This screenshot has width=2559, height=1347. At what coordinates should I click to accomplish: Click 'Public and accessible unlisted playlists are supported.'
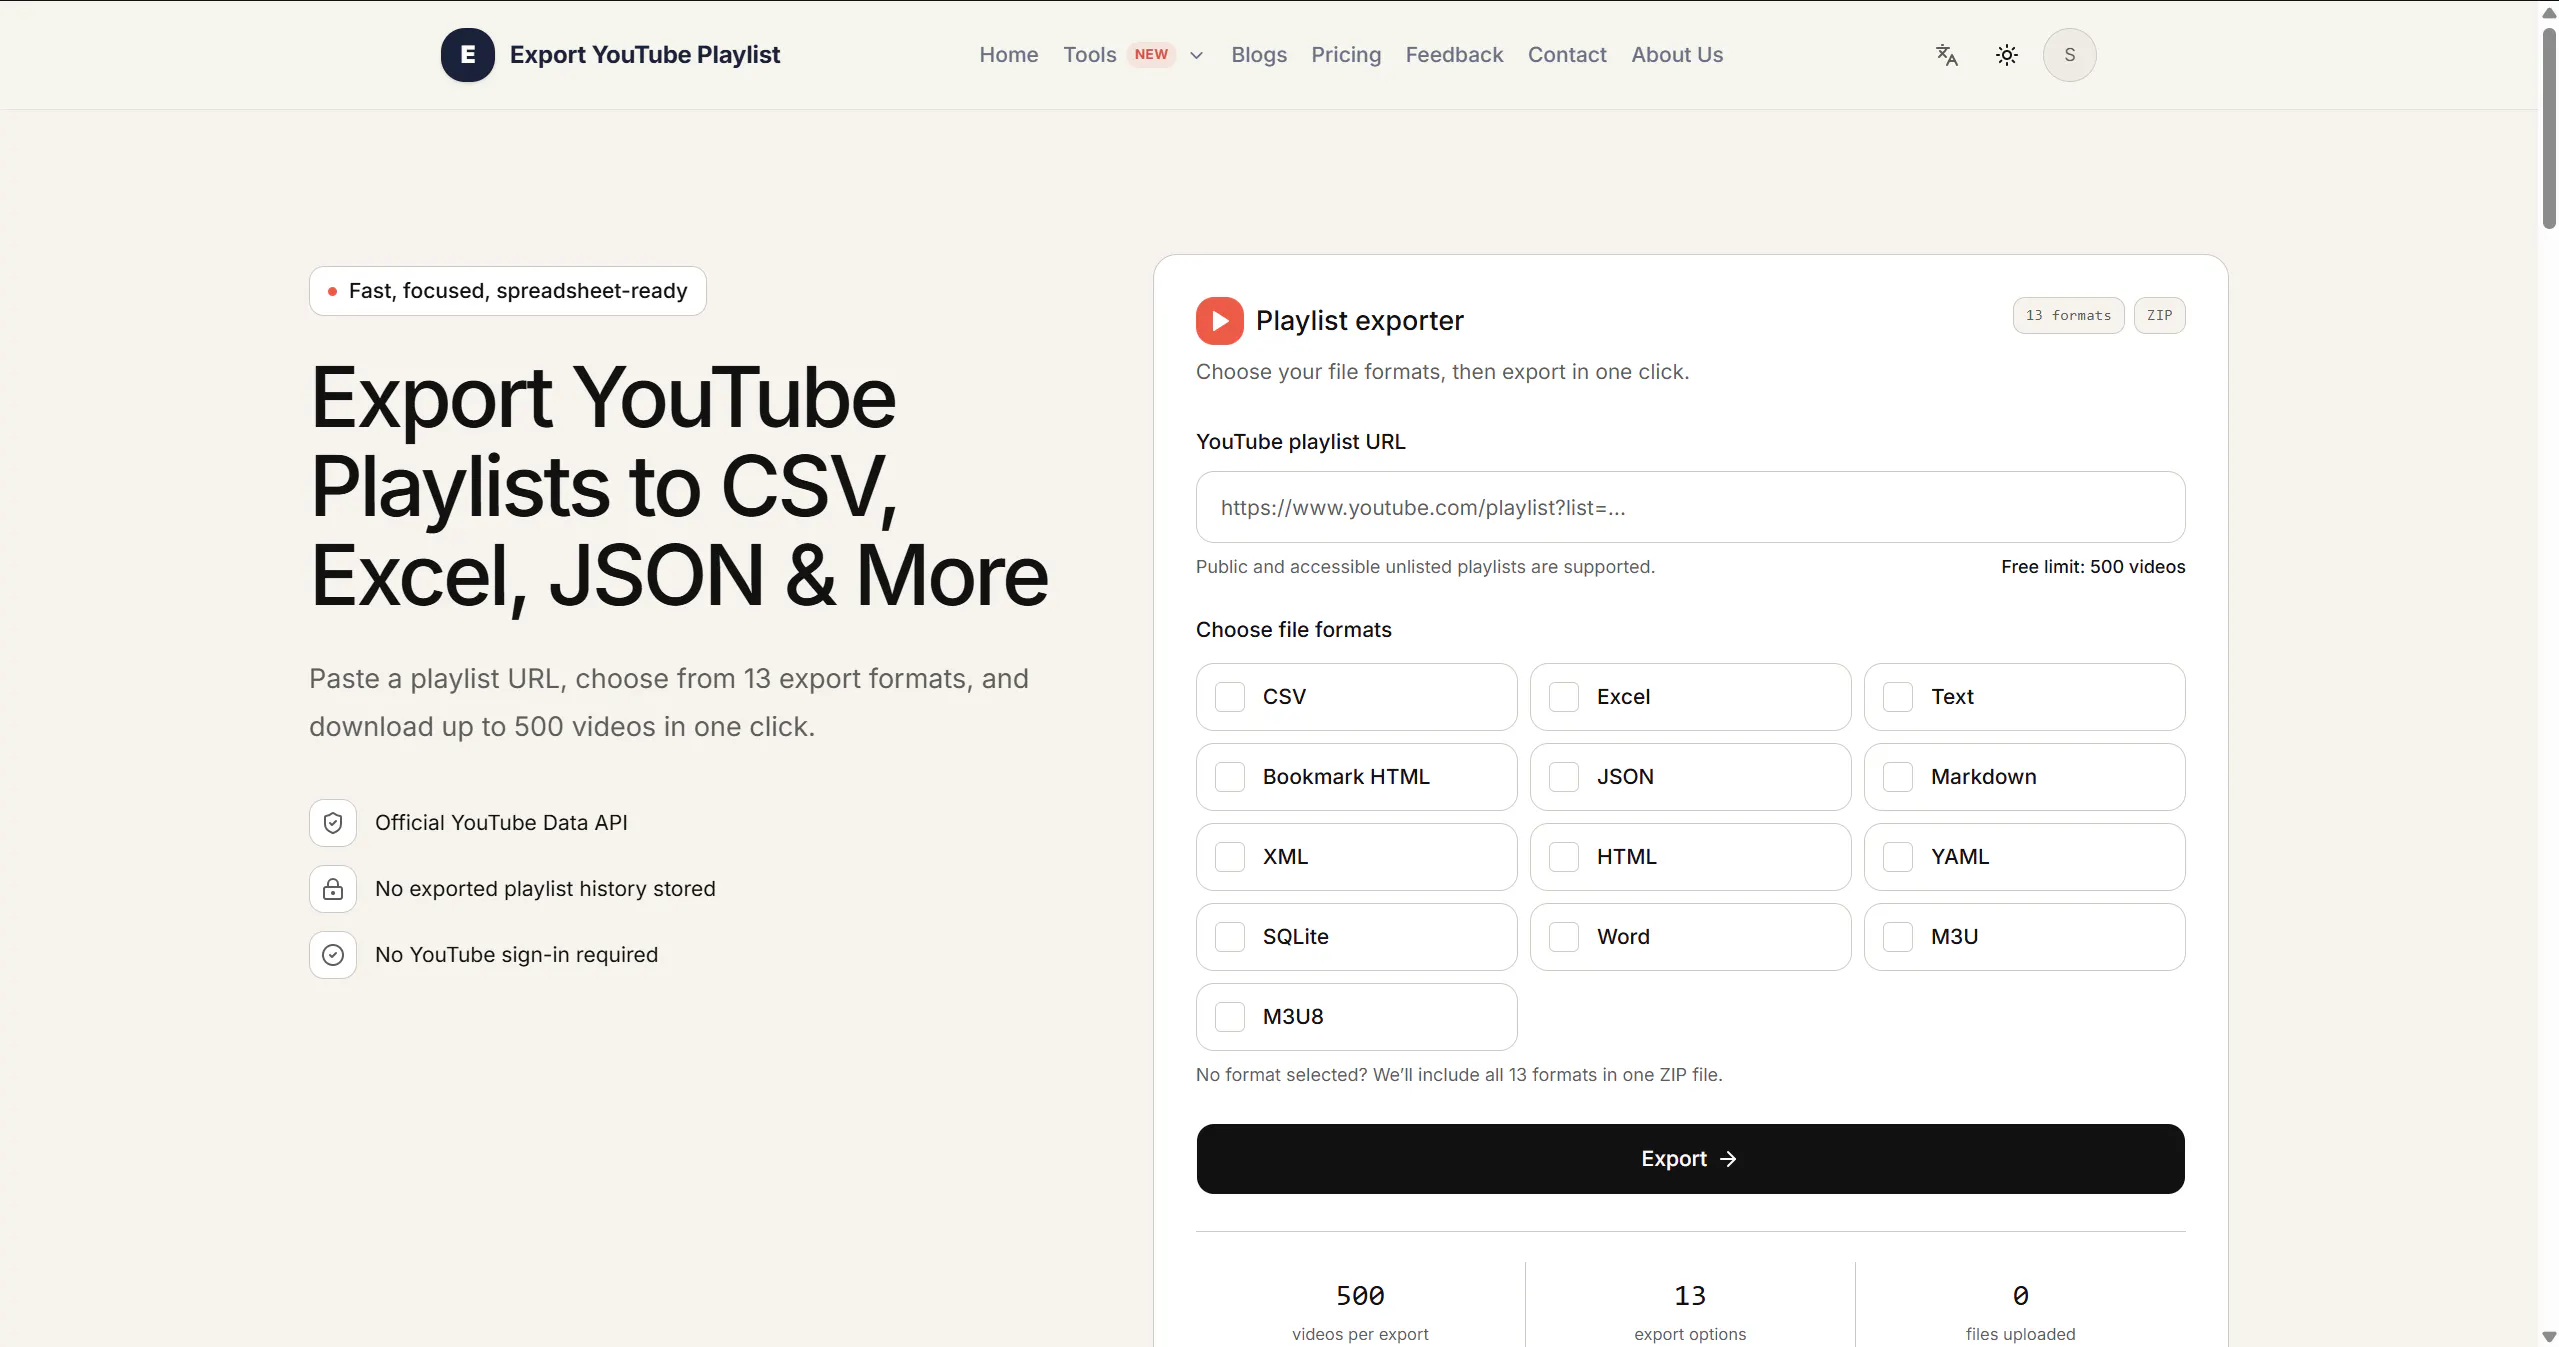coord(1425,567)
